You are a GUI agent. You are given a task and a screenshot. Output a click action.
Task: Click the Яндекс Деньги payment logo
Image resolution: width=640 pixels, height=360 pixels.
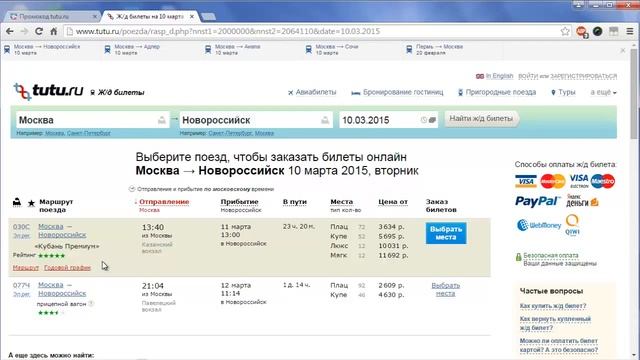tap(582, 200)
